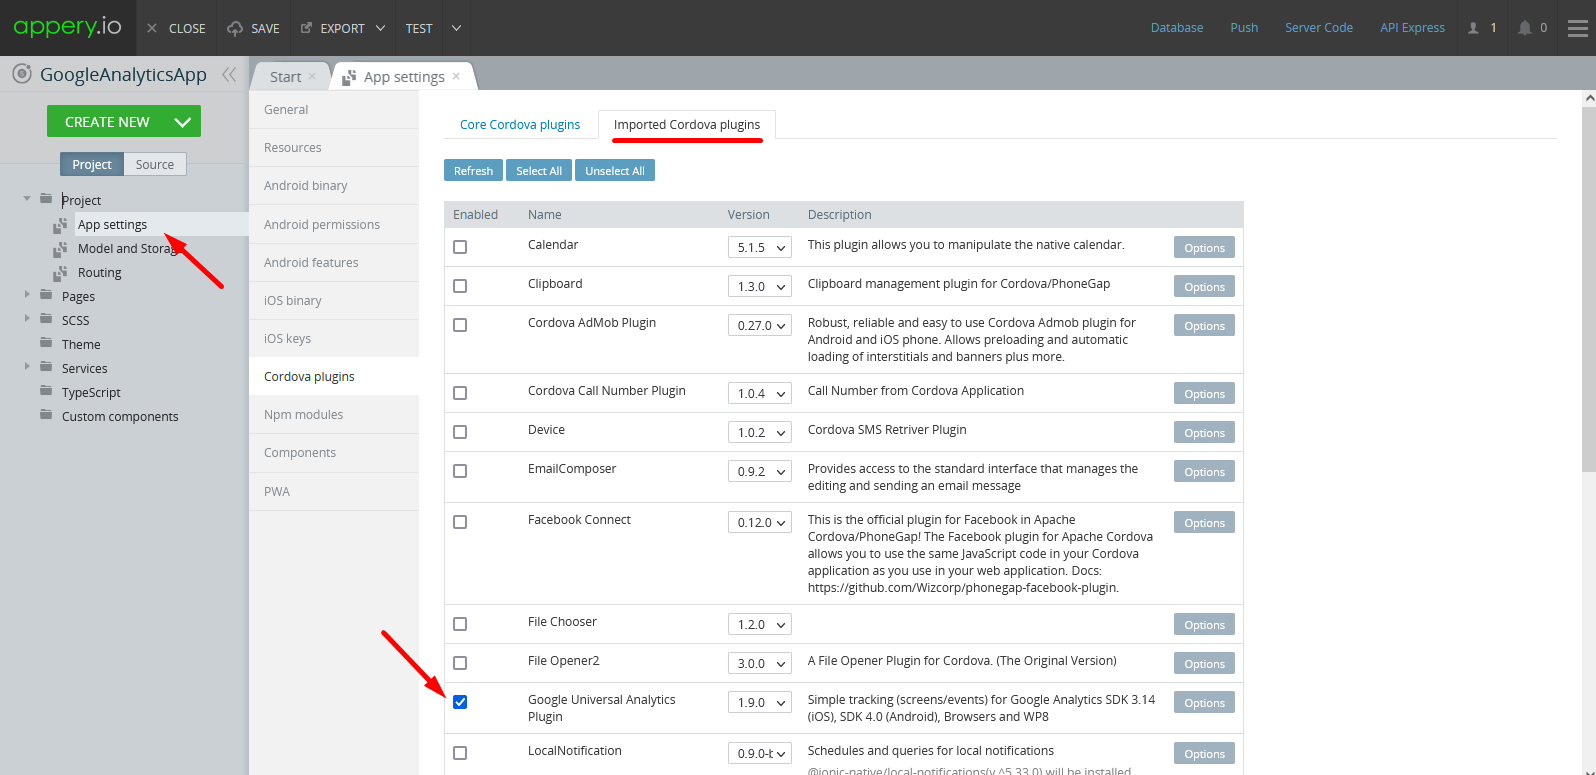Click the SAVE cloud icon
This screenshot has height=775, width=1596.
tap(235, 28)
